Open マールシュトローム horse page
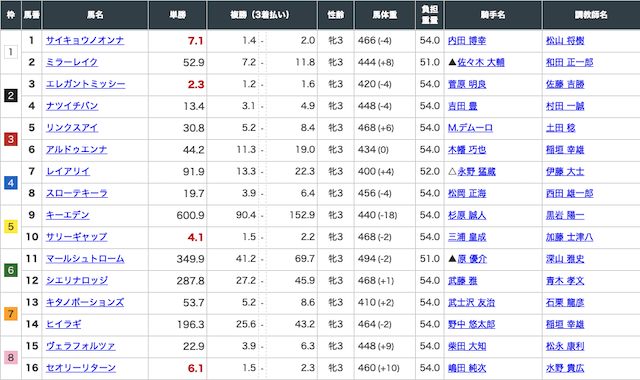The height and width of the screenshot is (380, 640). click(x=85, y=259)
